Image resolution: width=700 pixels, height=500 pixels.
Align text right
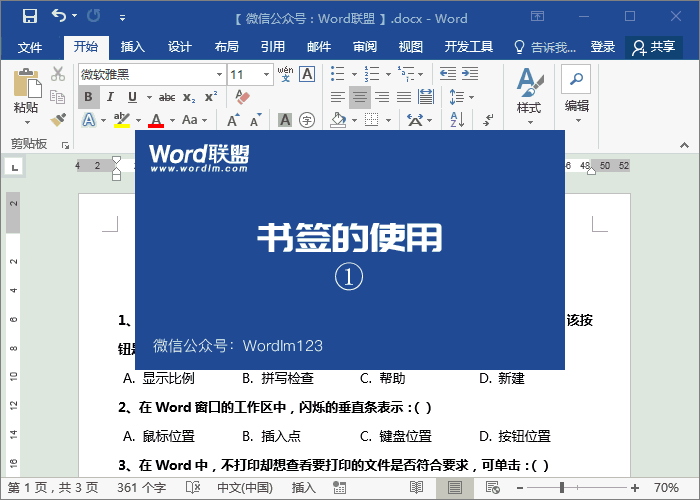382,97
